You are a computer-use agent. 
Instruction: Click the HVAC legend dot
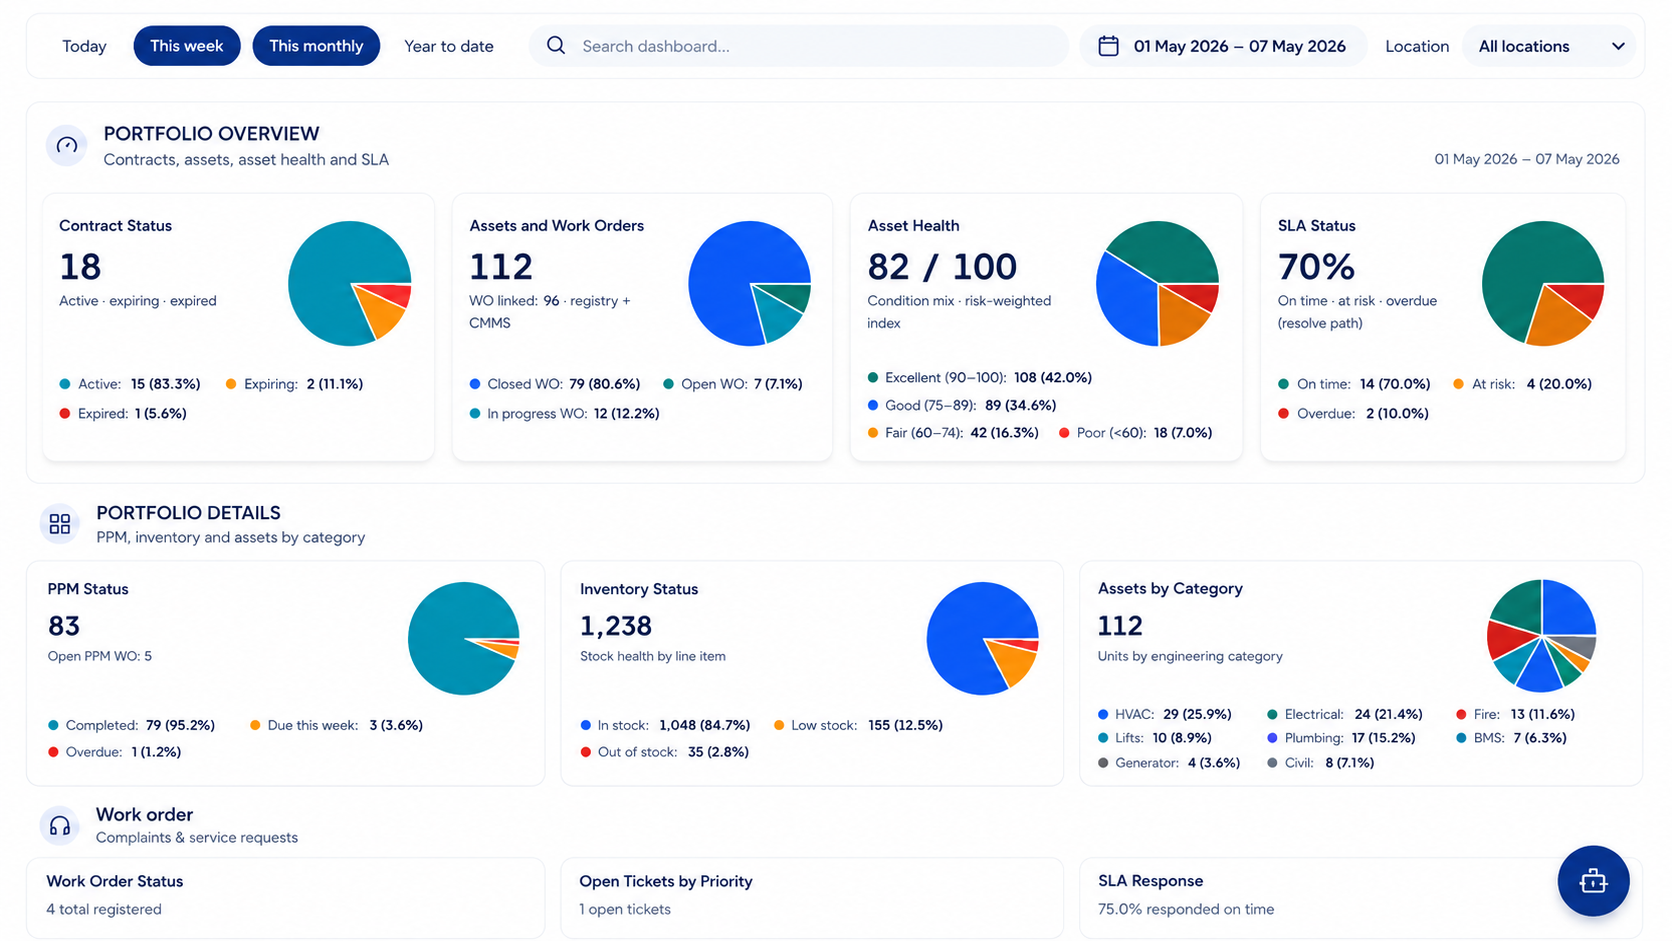click(1103, 714)
